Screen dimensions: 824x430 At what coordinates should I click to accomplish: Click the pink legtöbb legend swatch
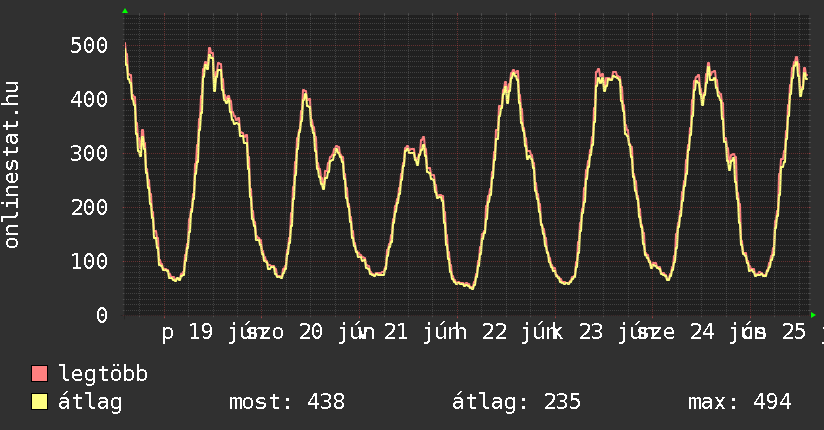(39, 374)
